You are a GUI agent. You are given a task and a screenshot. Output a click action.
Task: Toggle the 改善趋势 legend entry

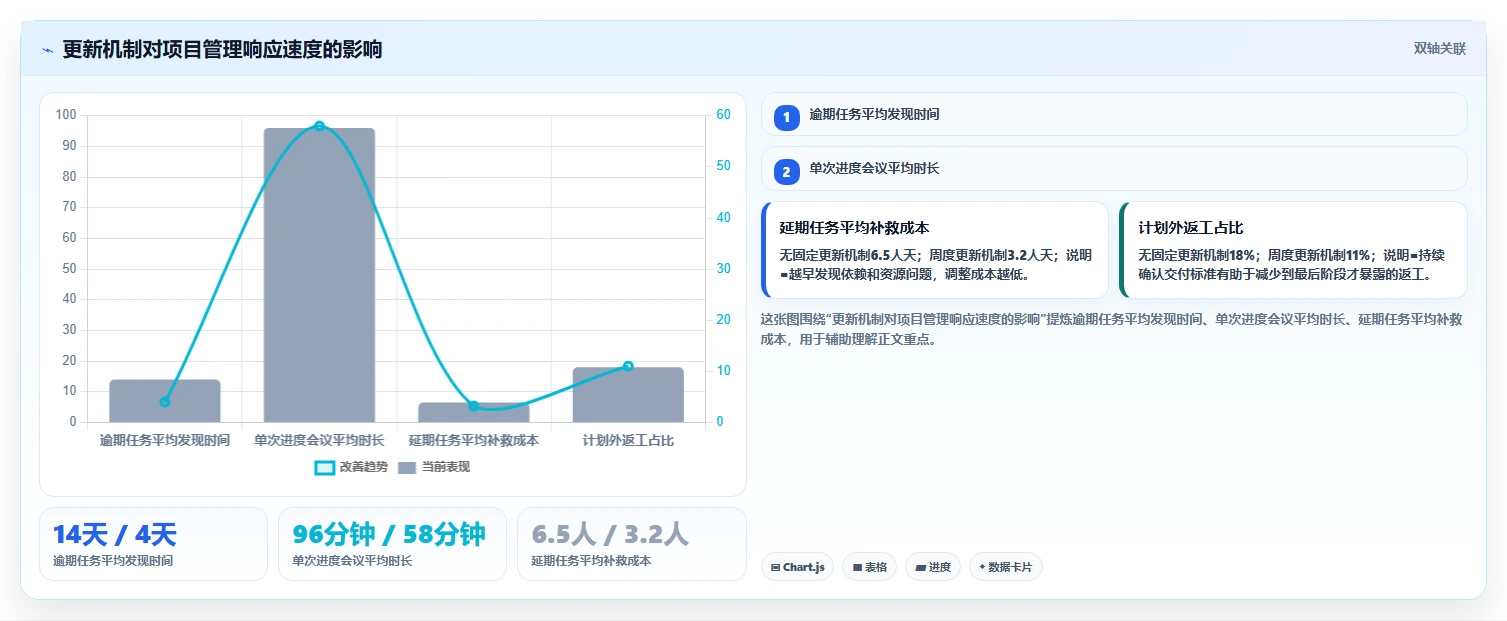[x=350, y=467]
